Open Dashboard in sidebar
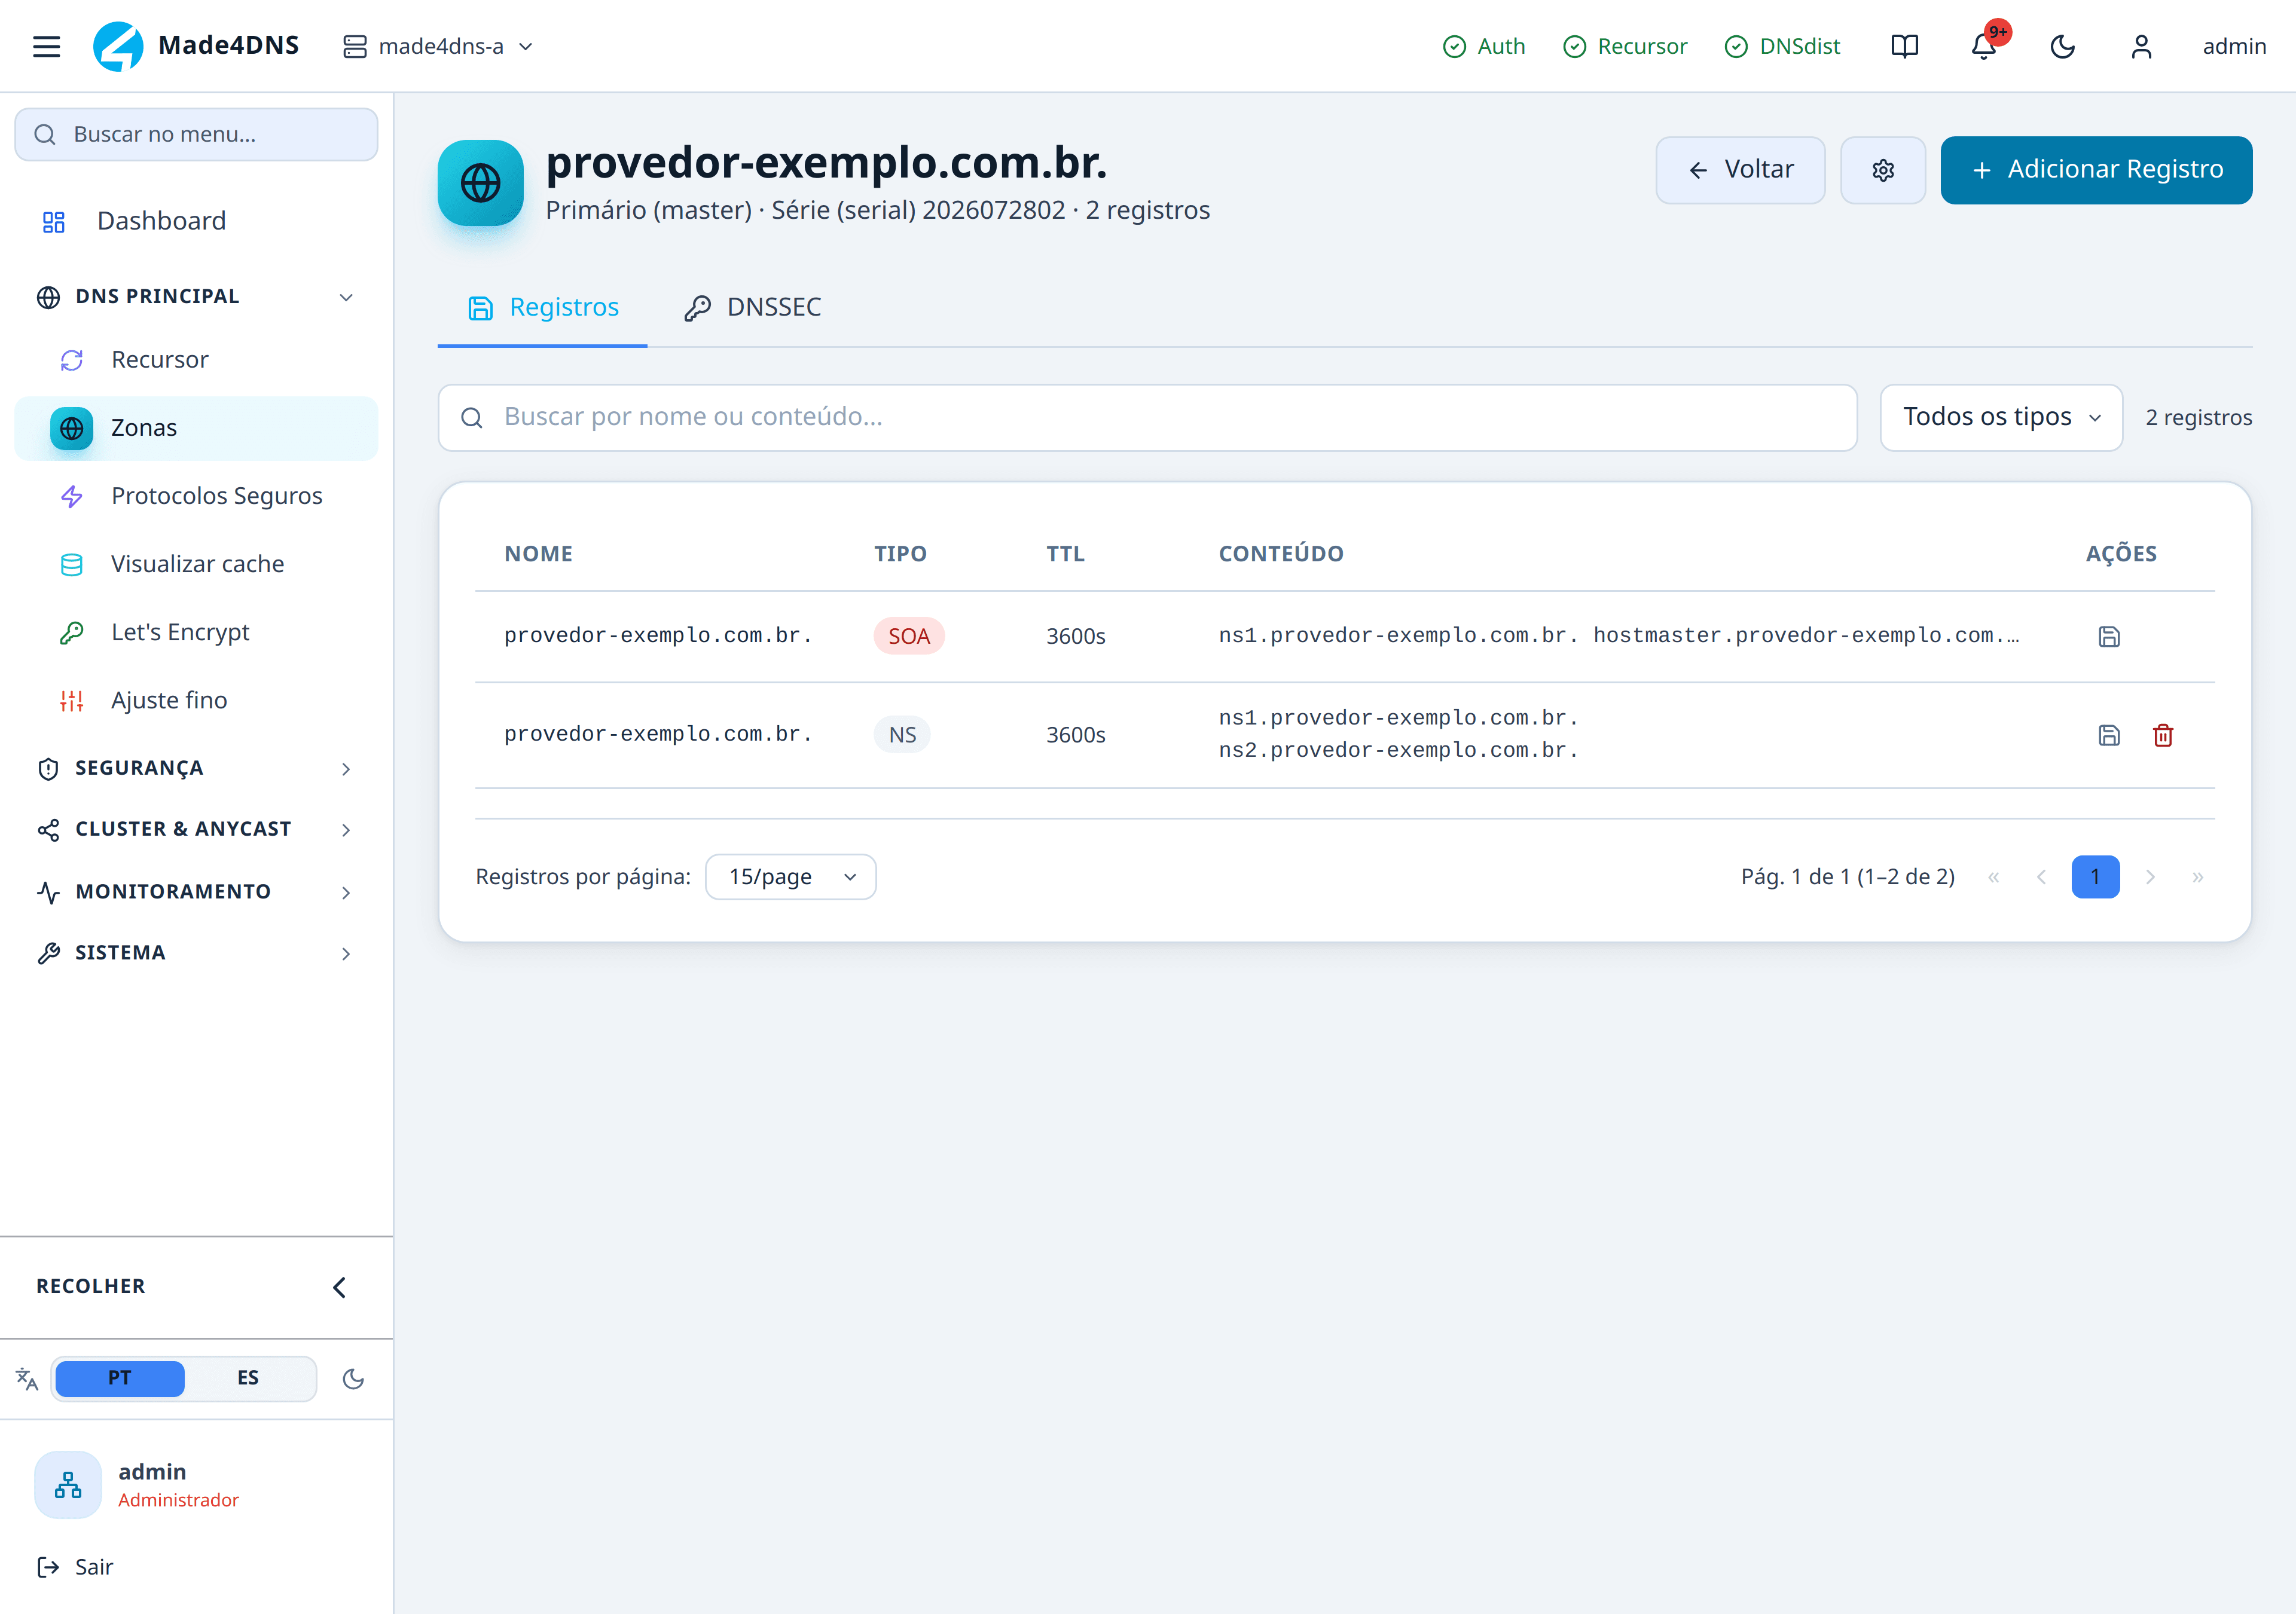 (196, 221)
